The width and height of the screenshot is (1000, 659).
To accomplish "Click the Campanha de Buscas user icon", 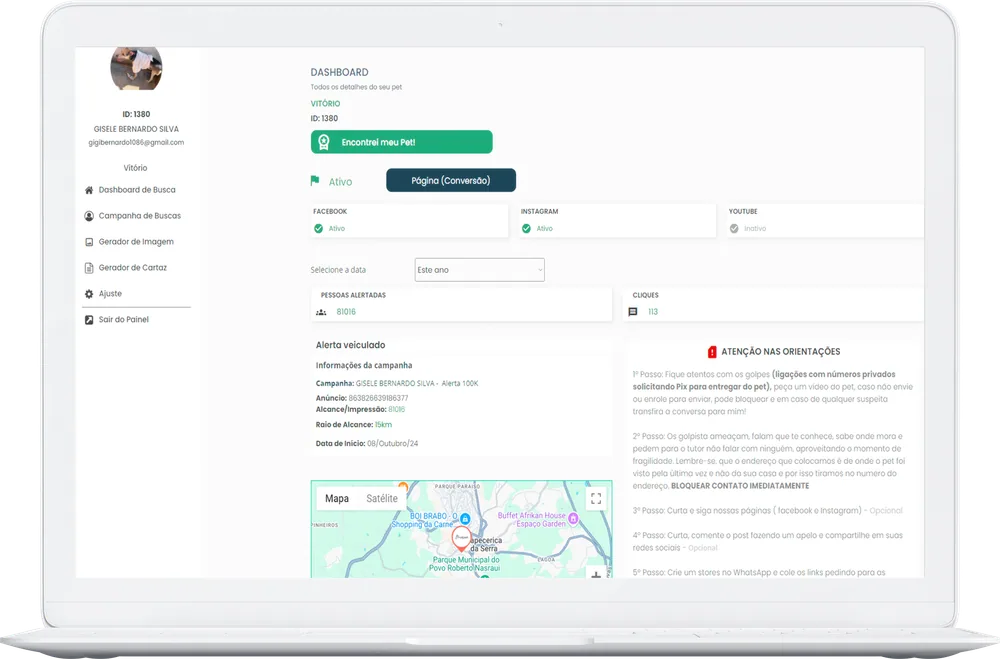I will 89,216.
